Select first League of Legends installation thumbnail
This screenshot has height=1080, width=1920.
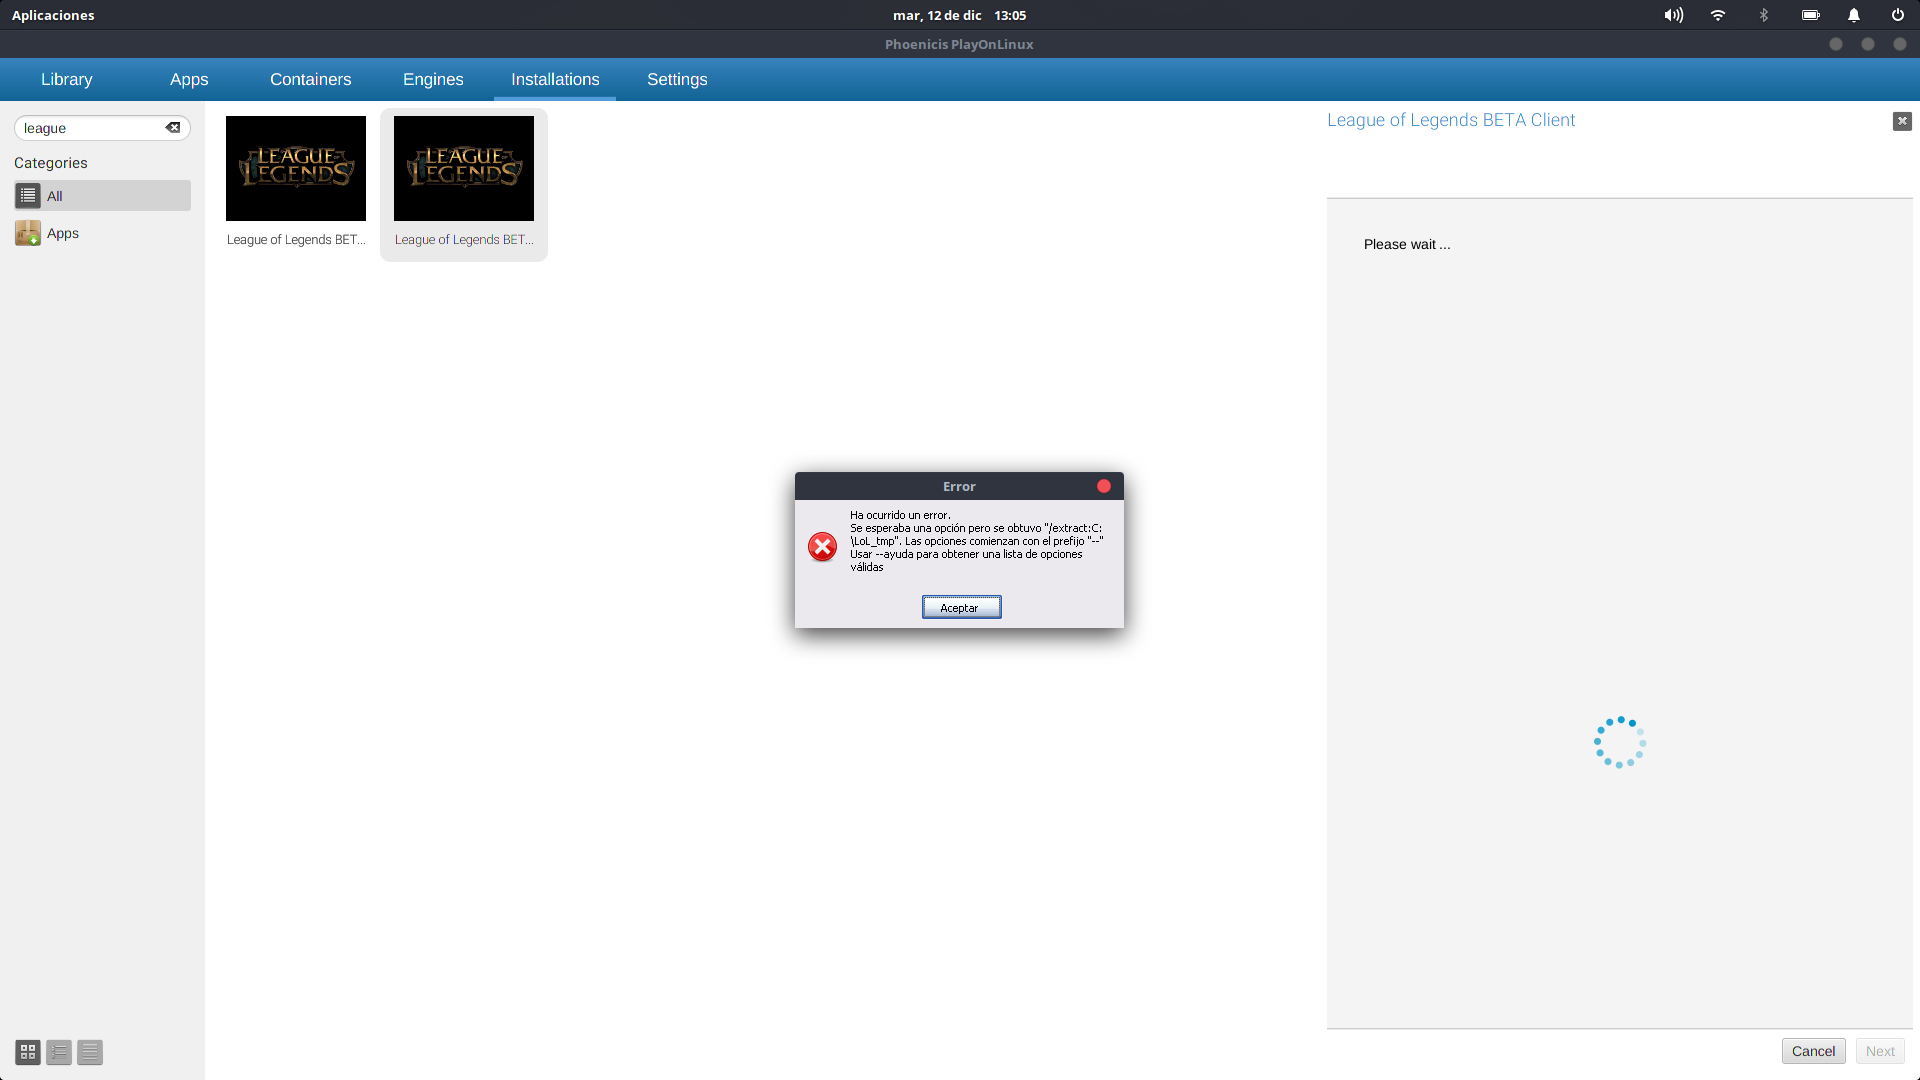point(296,169)
